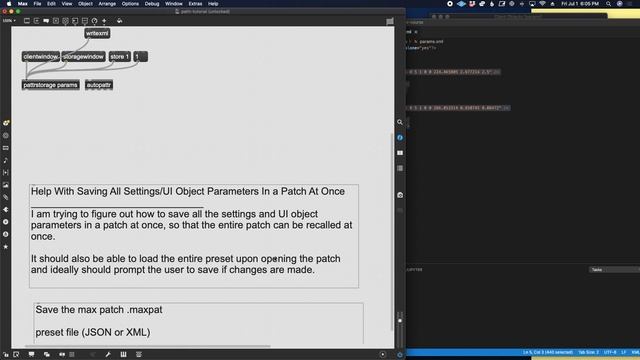The height and width of the screenshot is (360, 640).
Task: Select the pattrstorage params object
Action: tap(51, 85)
